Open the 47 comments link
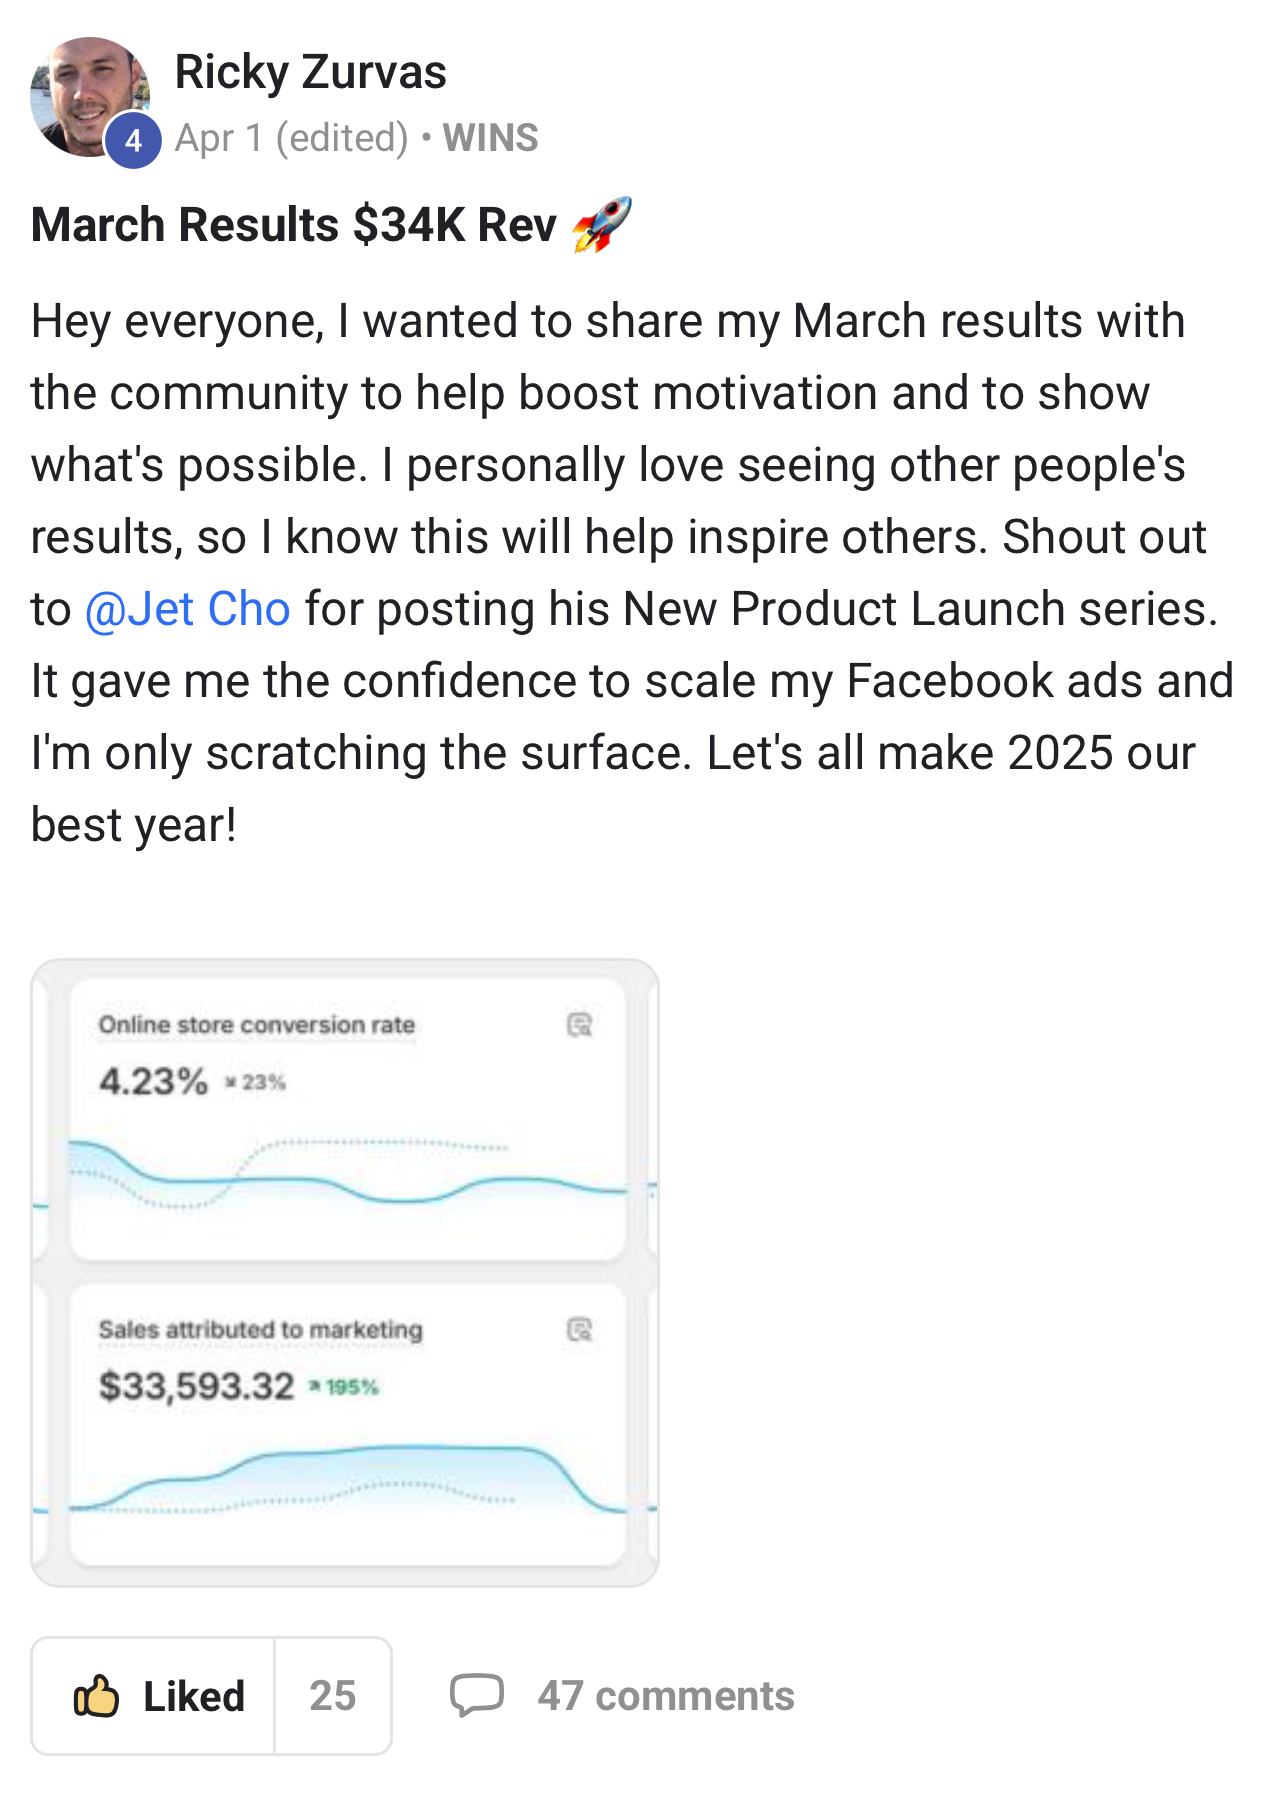1284x1796 pixels. tap(665, 1696)
